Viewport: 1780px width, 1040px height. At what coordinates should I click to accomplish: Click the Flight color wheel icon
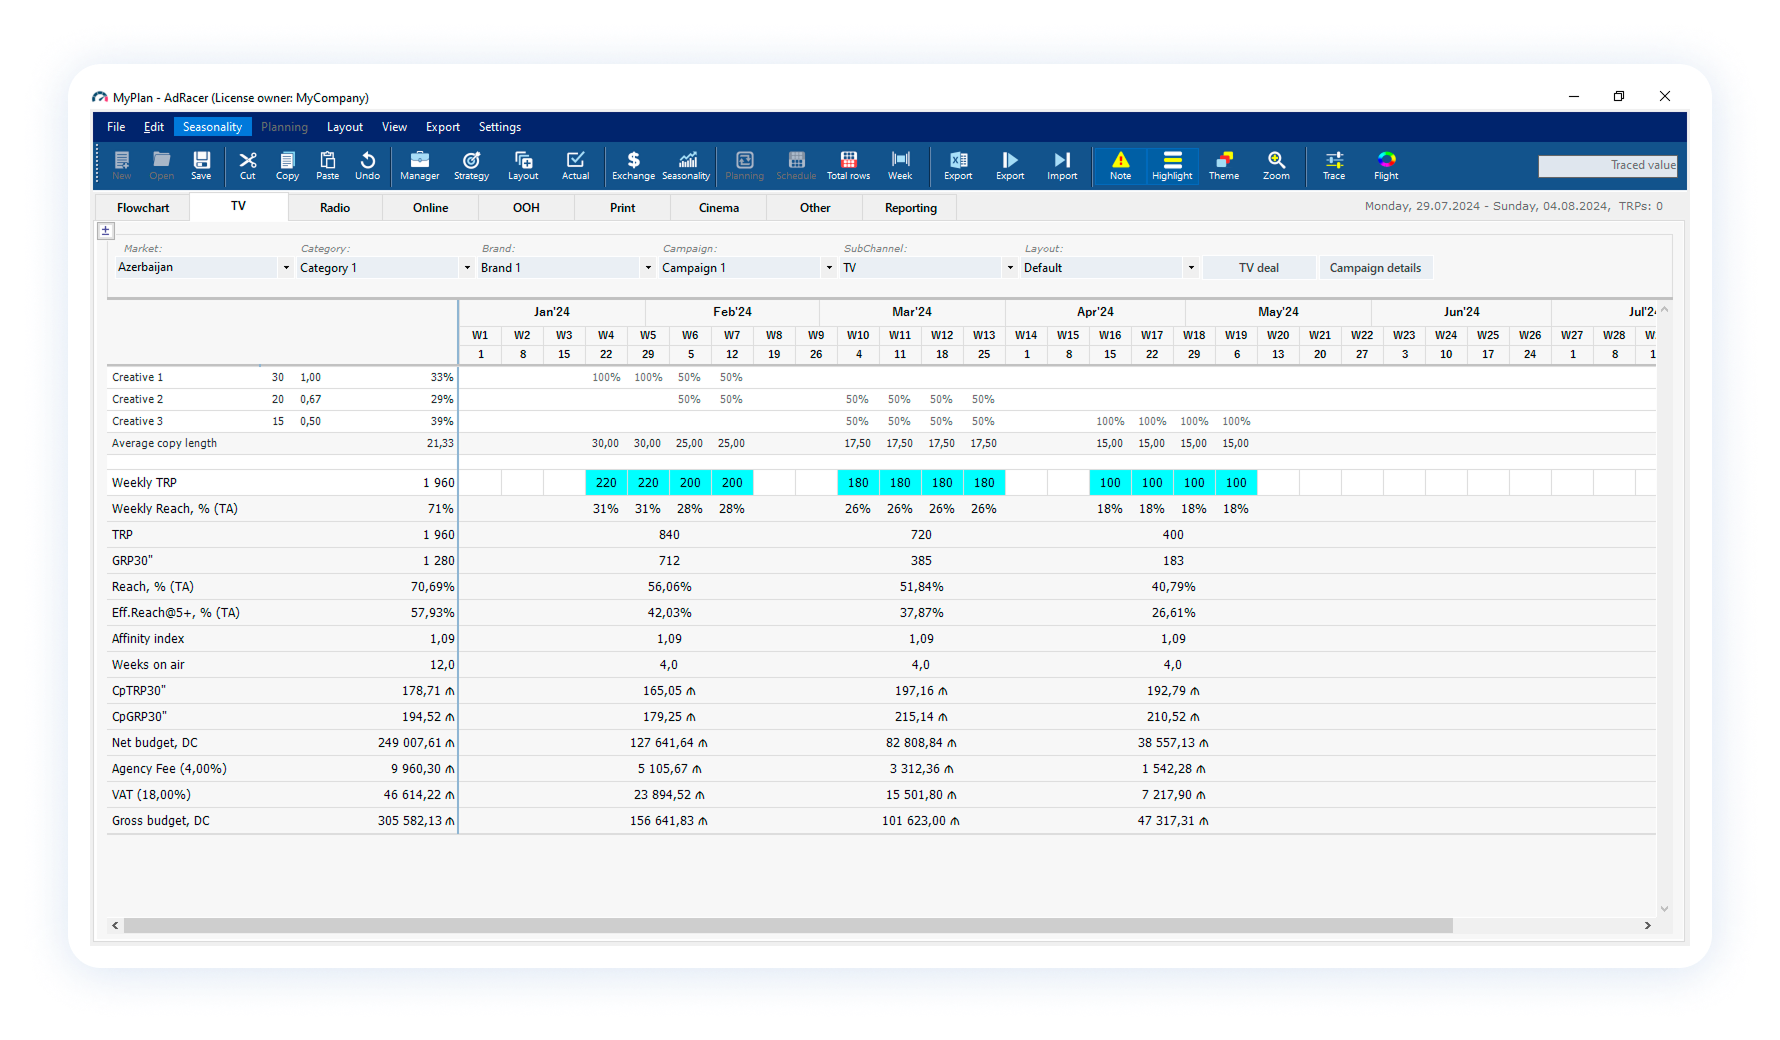[x=1386, y=165]
